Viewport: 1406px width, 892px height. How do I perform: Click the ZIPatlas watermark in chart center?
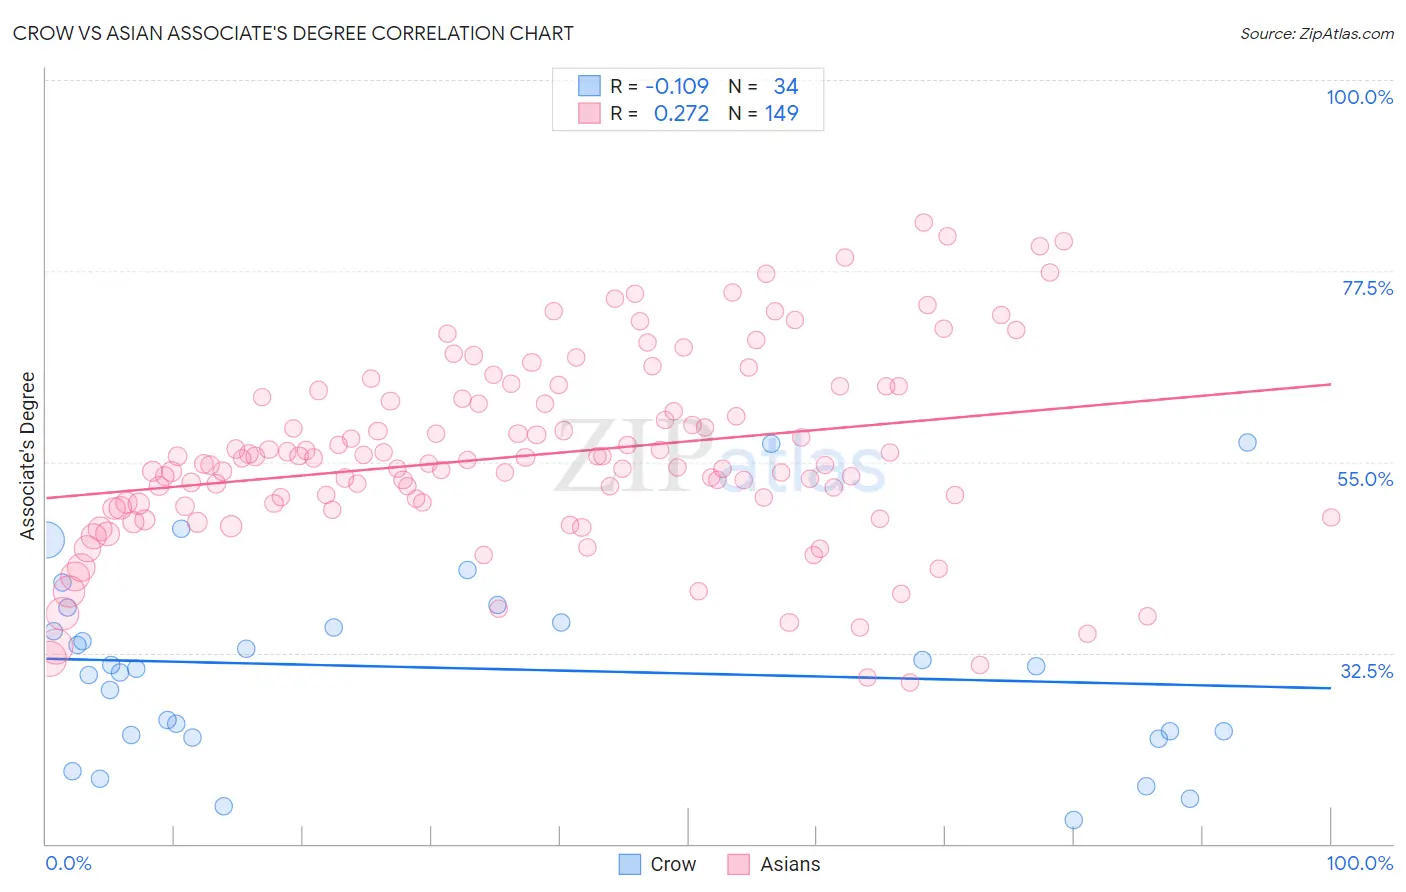pos(720,457)
